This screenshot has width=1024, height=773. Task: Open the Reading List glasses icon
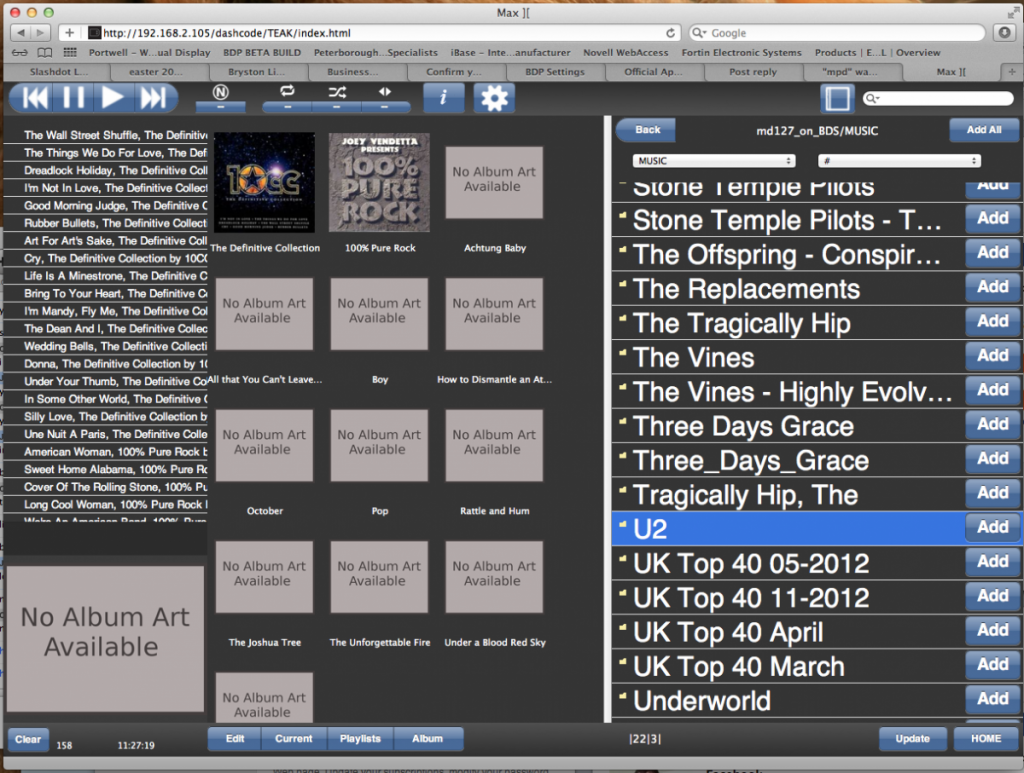coord(20,52)
